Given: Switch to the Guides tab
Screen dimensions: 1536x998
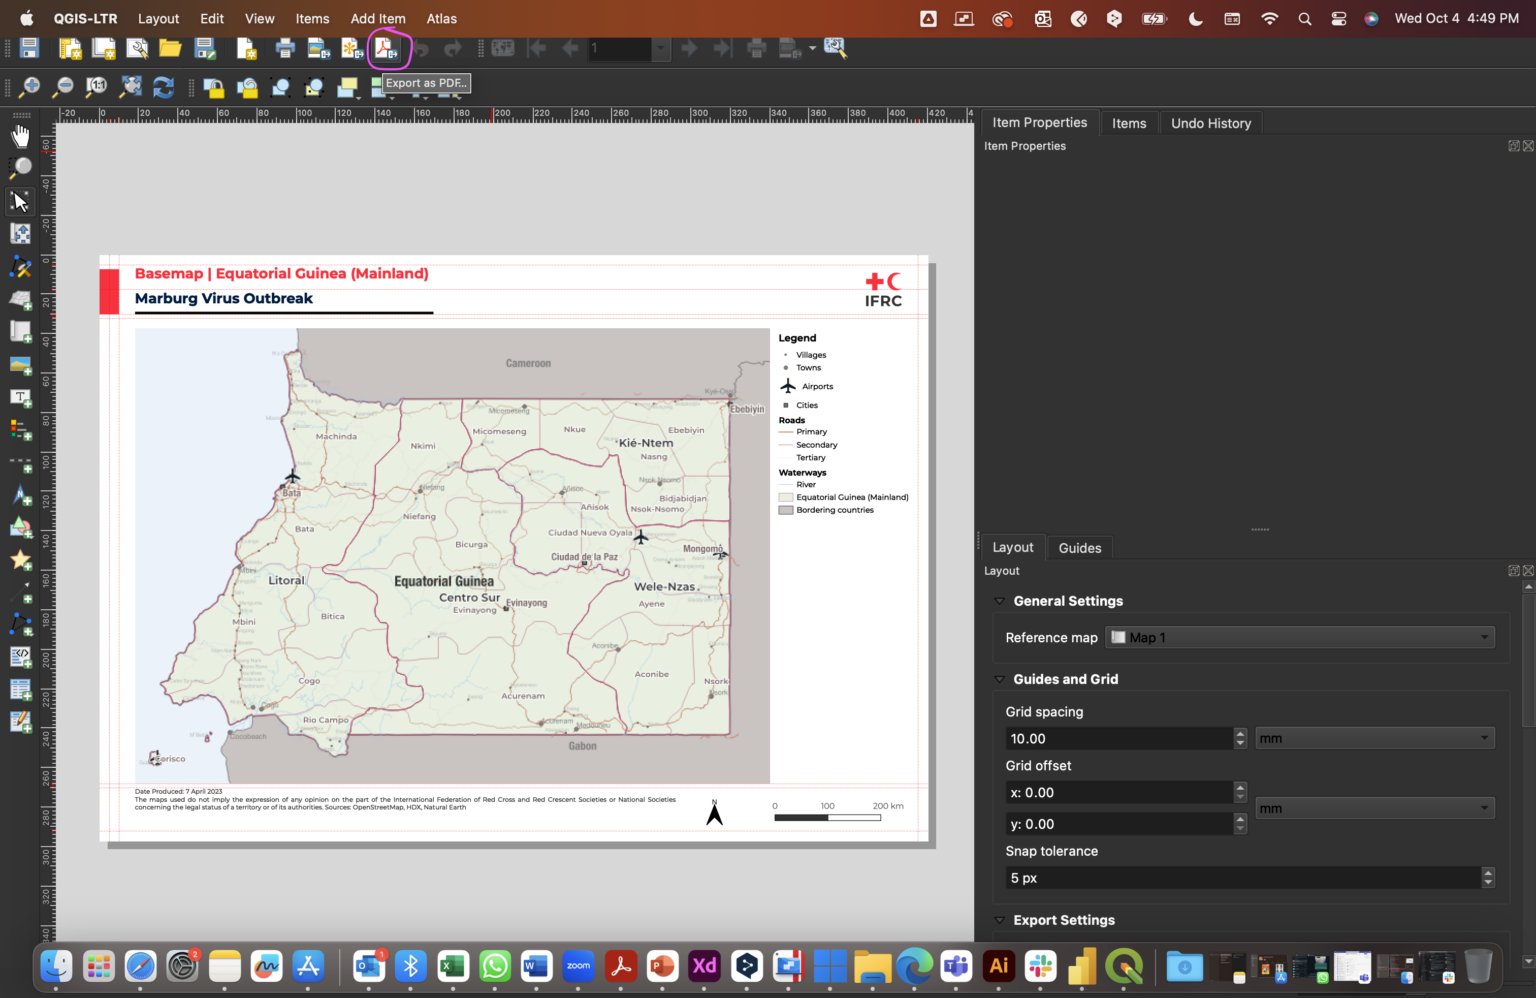Looking at the screenshot, I should [x=1080, y=548].
